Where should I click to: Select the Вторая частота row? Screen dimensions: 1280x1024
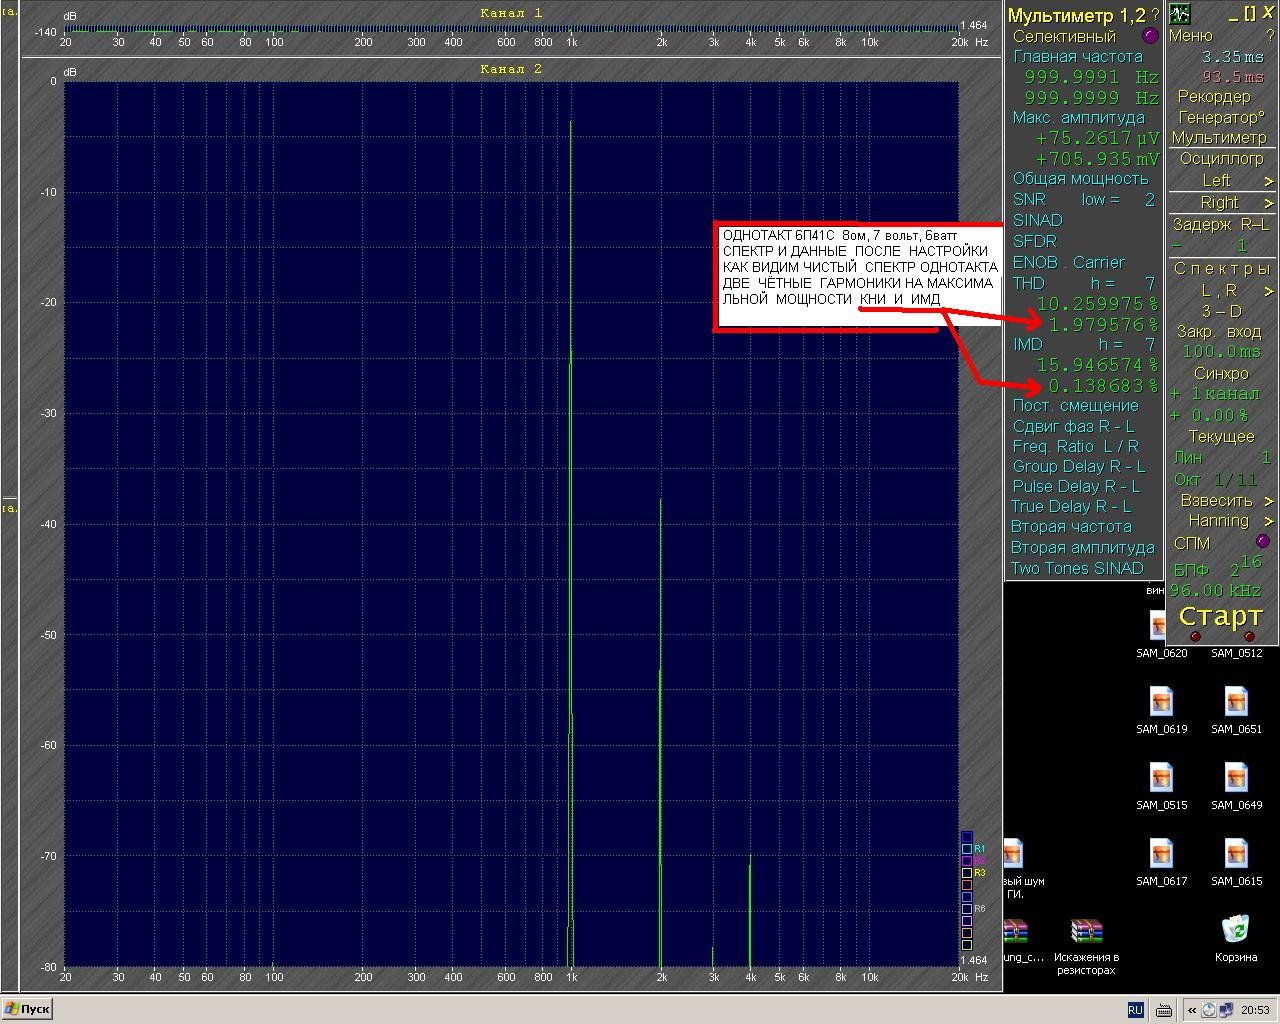[x=1071, y=527]
